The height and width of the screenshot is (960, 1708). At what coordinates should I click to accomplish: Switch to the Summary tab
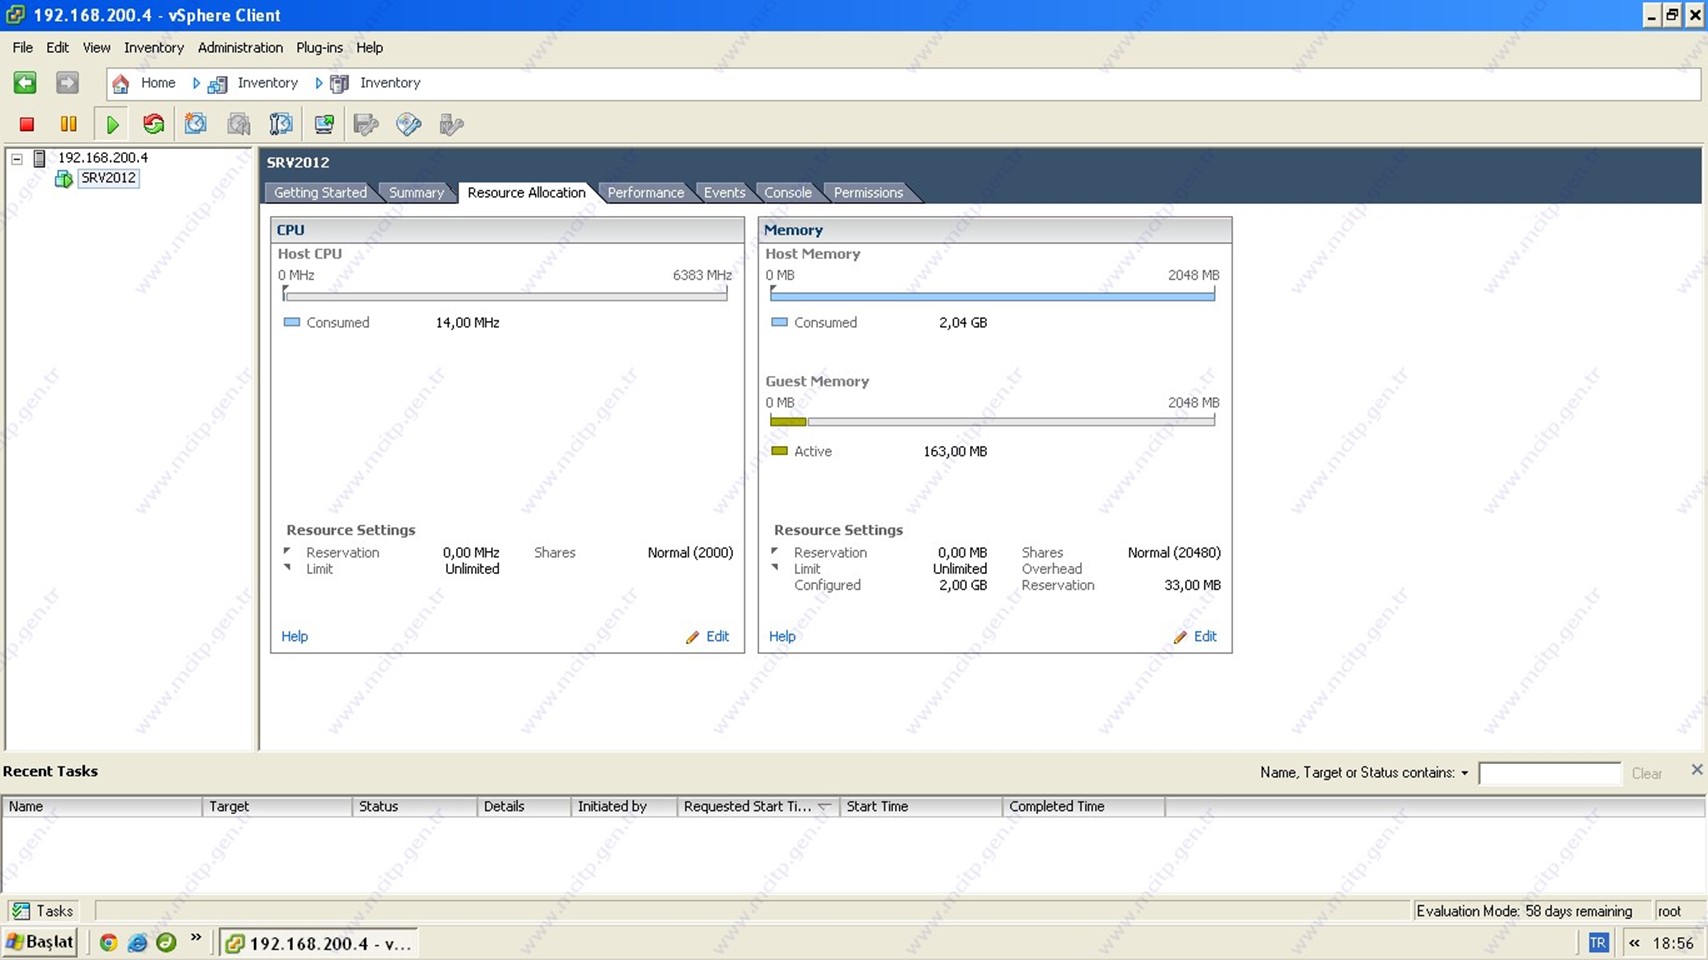click(416, 193)
